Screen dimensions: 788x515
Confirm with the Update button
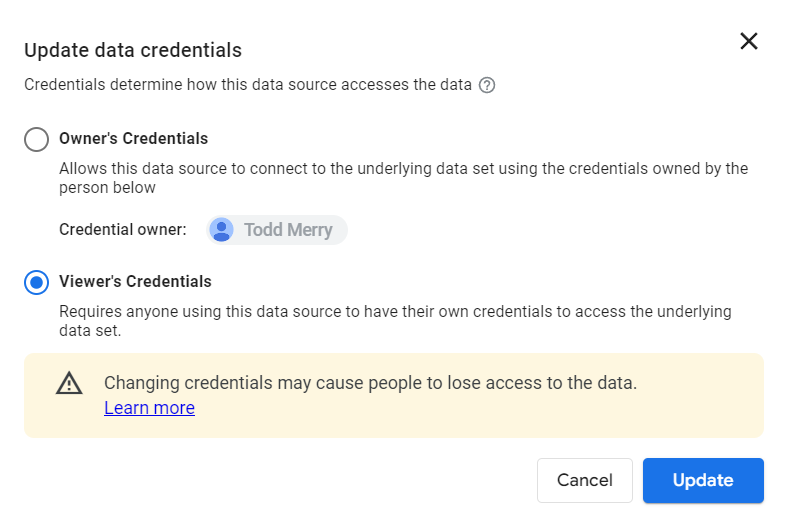(x=703, y=480)
